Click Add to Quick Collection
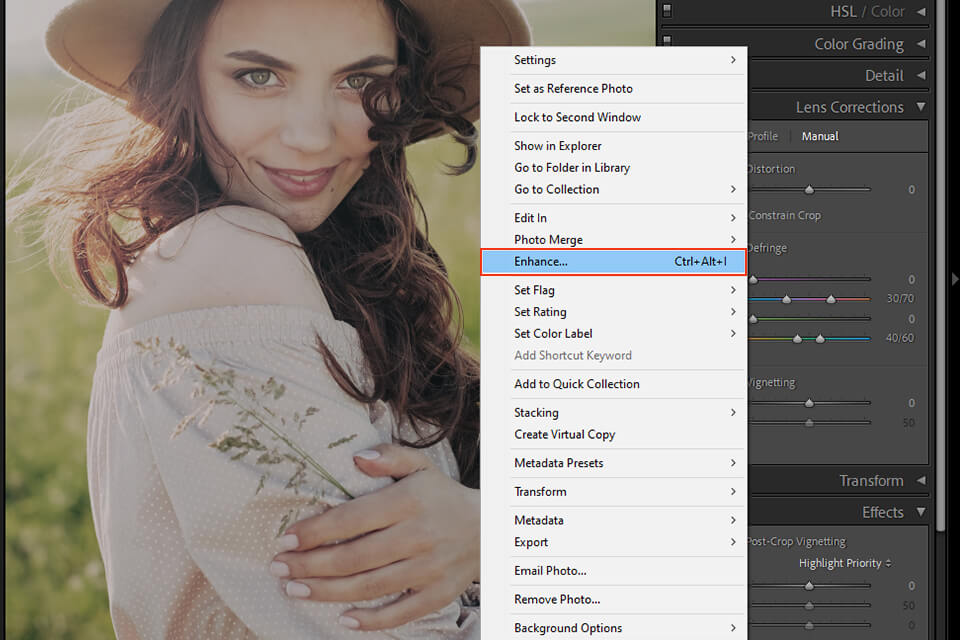Image resolution: width=960 pixels, height=640 pixels. click(x=577, y=384)
